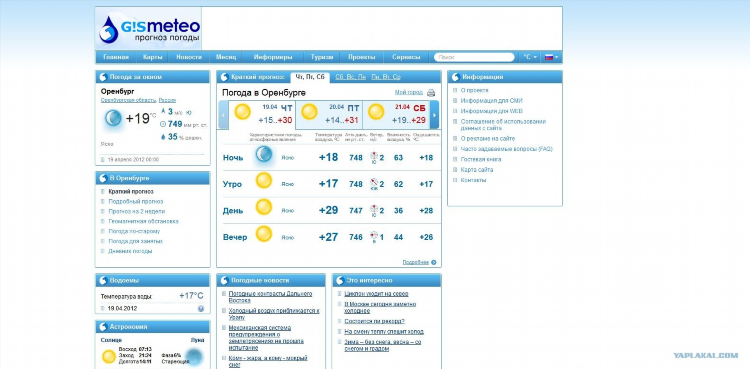Open the Оренбургская область link
The width and height of the screenshot is (750, 369).
tap(129, 100)
